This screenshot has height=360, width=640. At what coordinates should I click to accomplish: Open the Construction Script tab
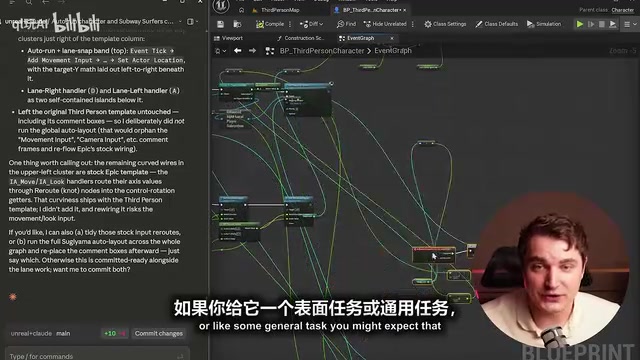click(300, 38)
